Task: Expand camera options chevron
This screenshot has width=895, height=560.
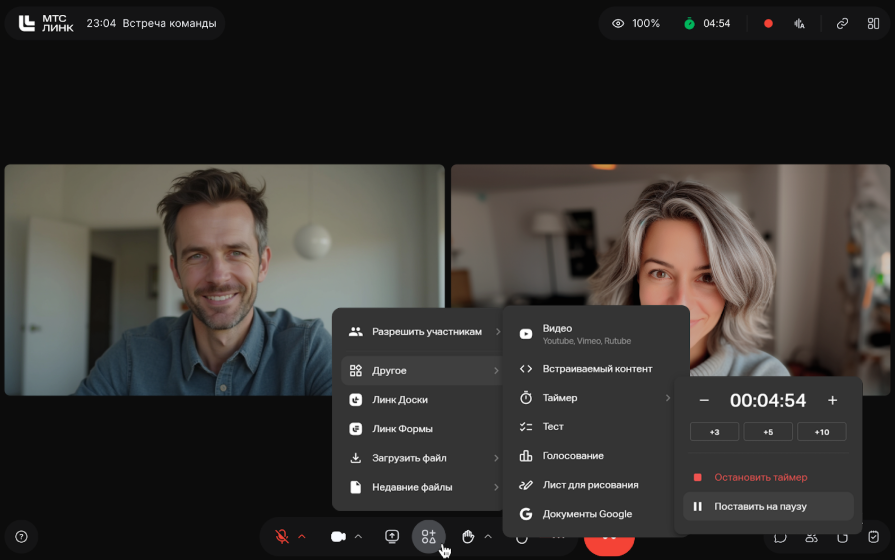Action: [358, 537]
